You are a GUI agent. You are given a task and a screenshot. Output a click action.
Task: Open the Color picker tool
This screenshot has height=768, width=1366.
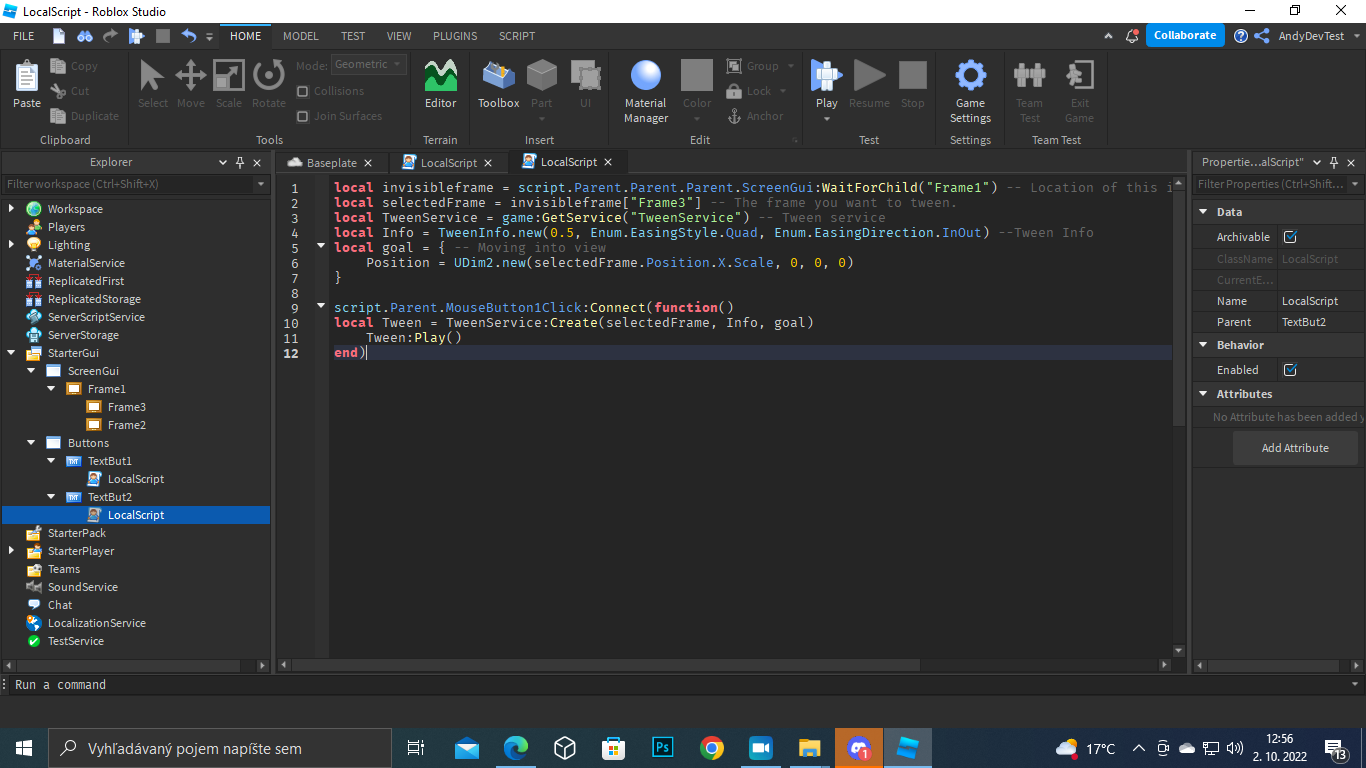[x=697, y=92]
